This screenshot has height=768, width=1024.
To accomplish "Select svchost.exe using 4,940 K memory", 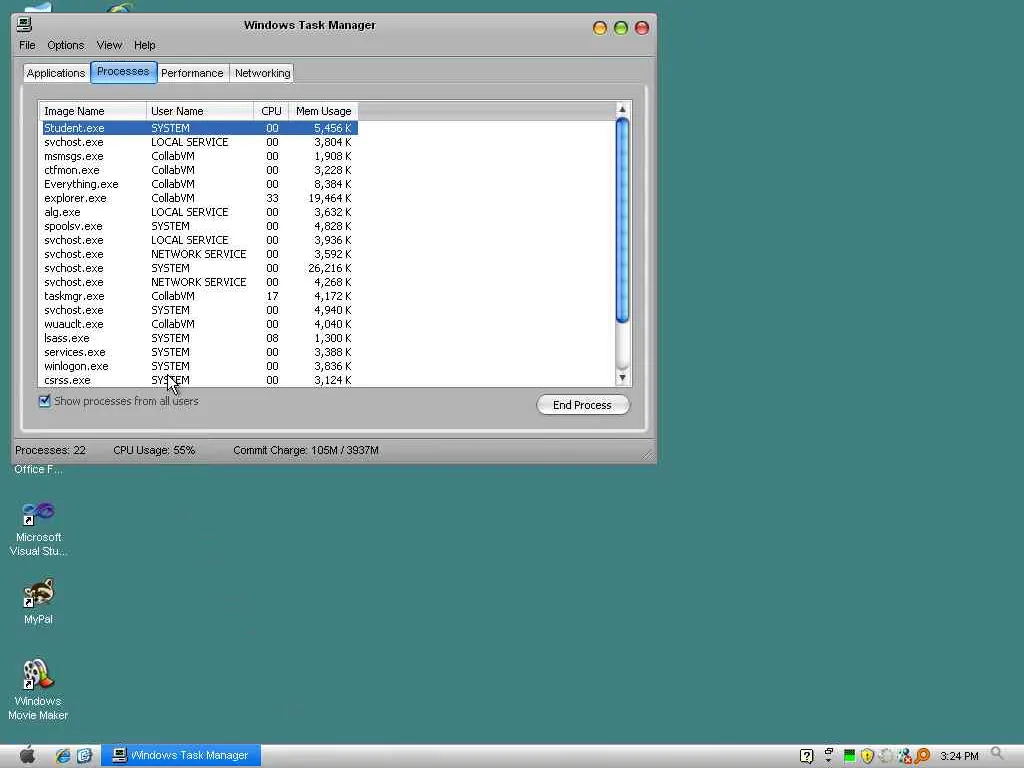I will point(200,310).
